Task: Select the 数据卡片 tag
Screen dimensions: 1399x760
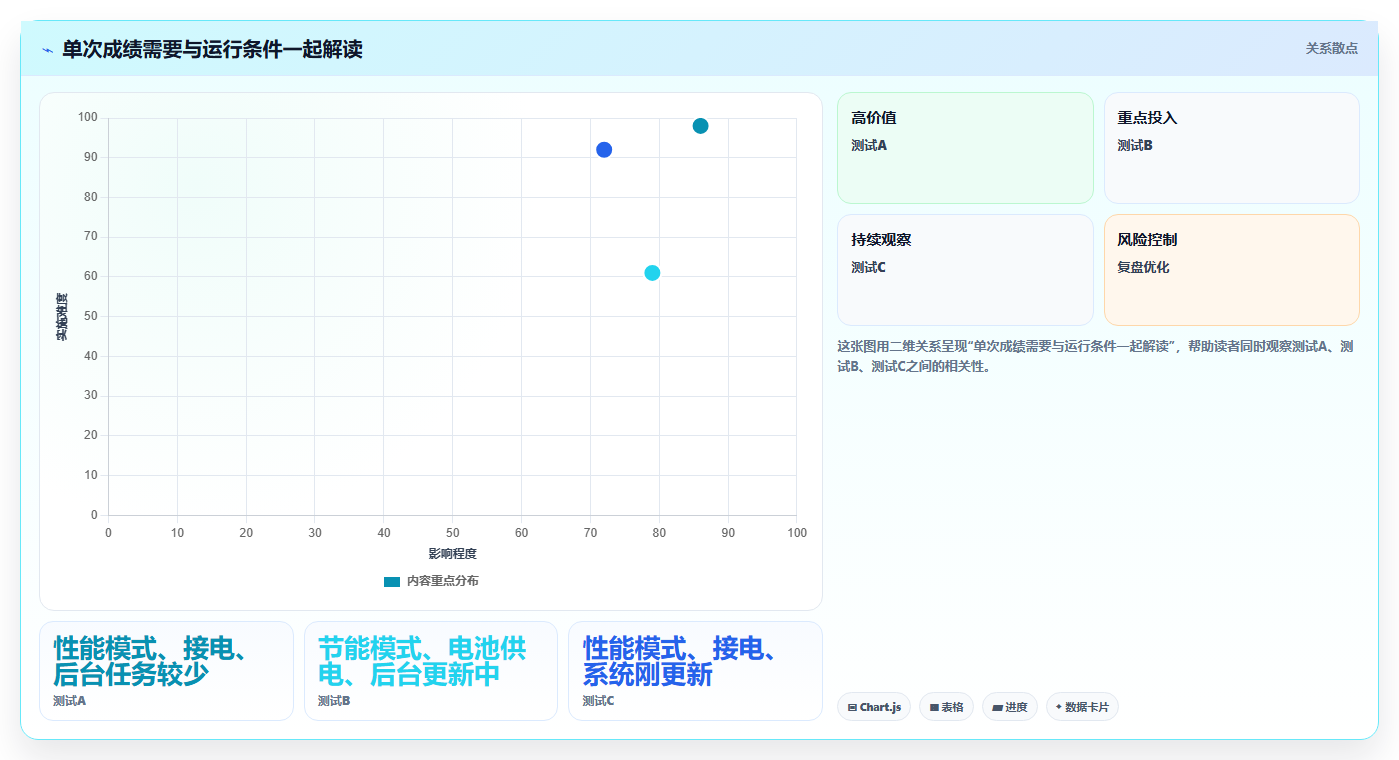Action: [1082, 707]
